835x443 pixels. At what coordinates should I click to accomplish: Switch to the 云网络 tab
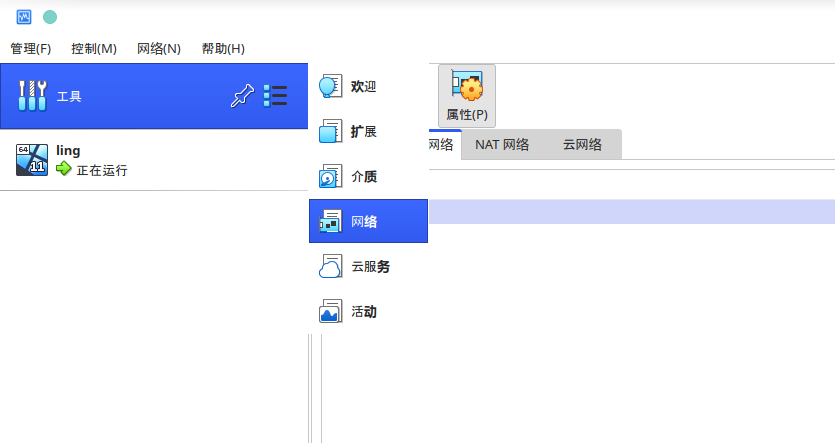[582, 145]
